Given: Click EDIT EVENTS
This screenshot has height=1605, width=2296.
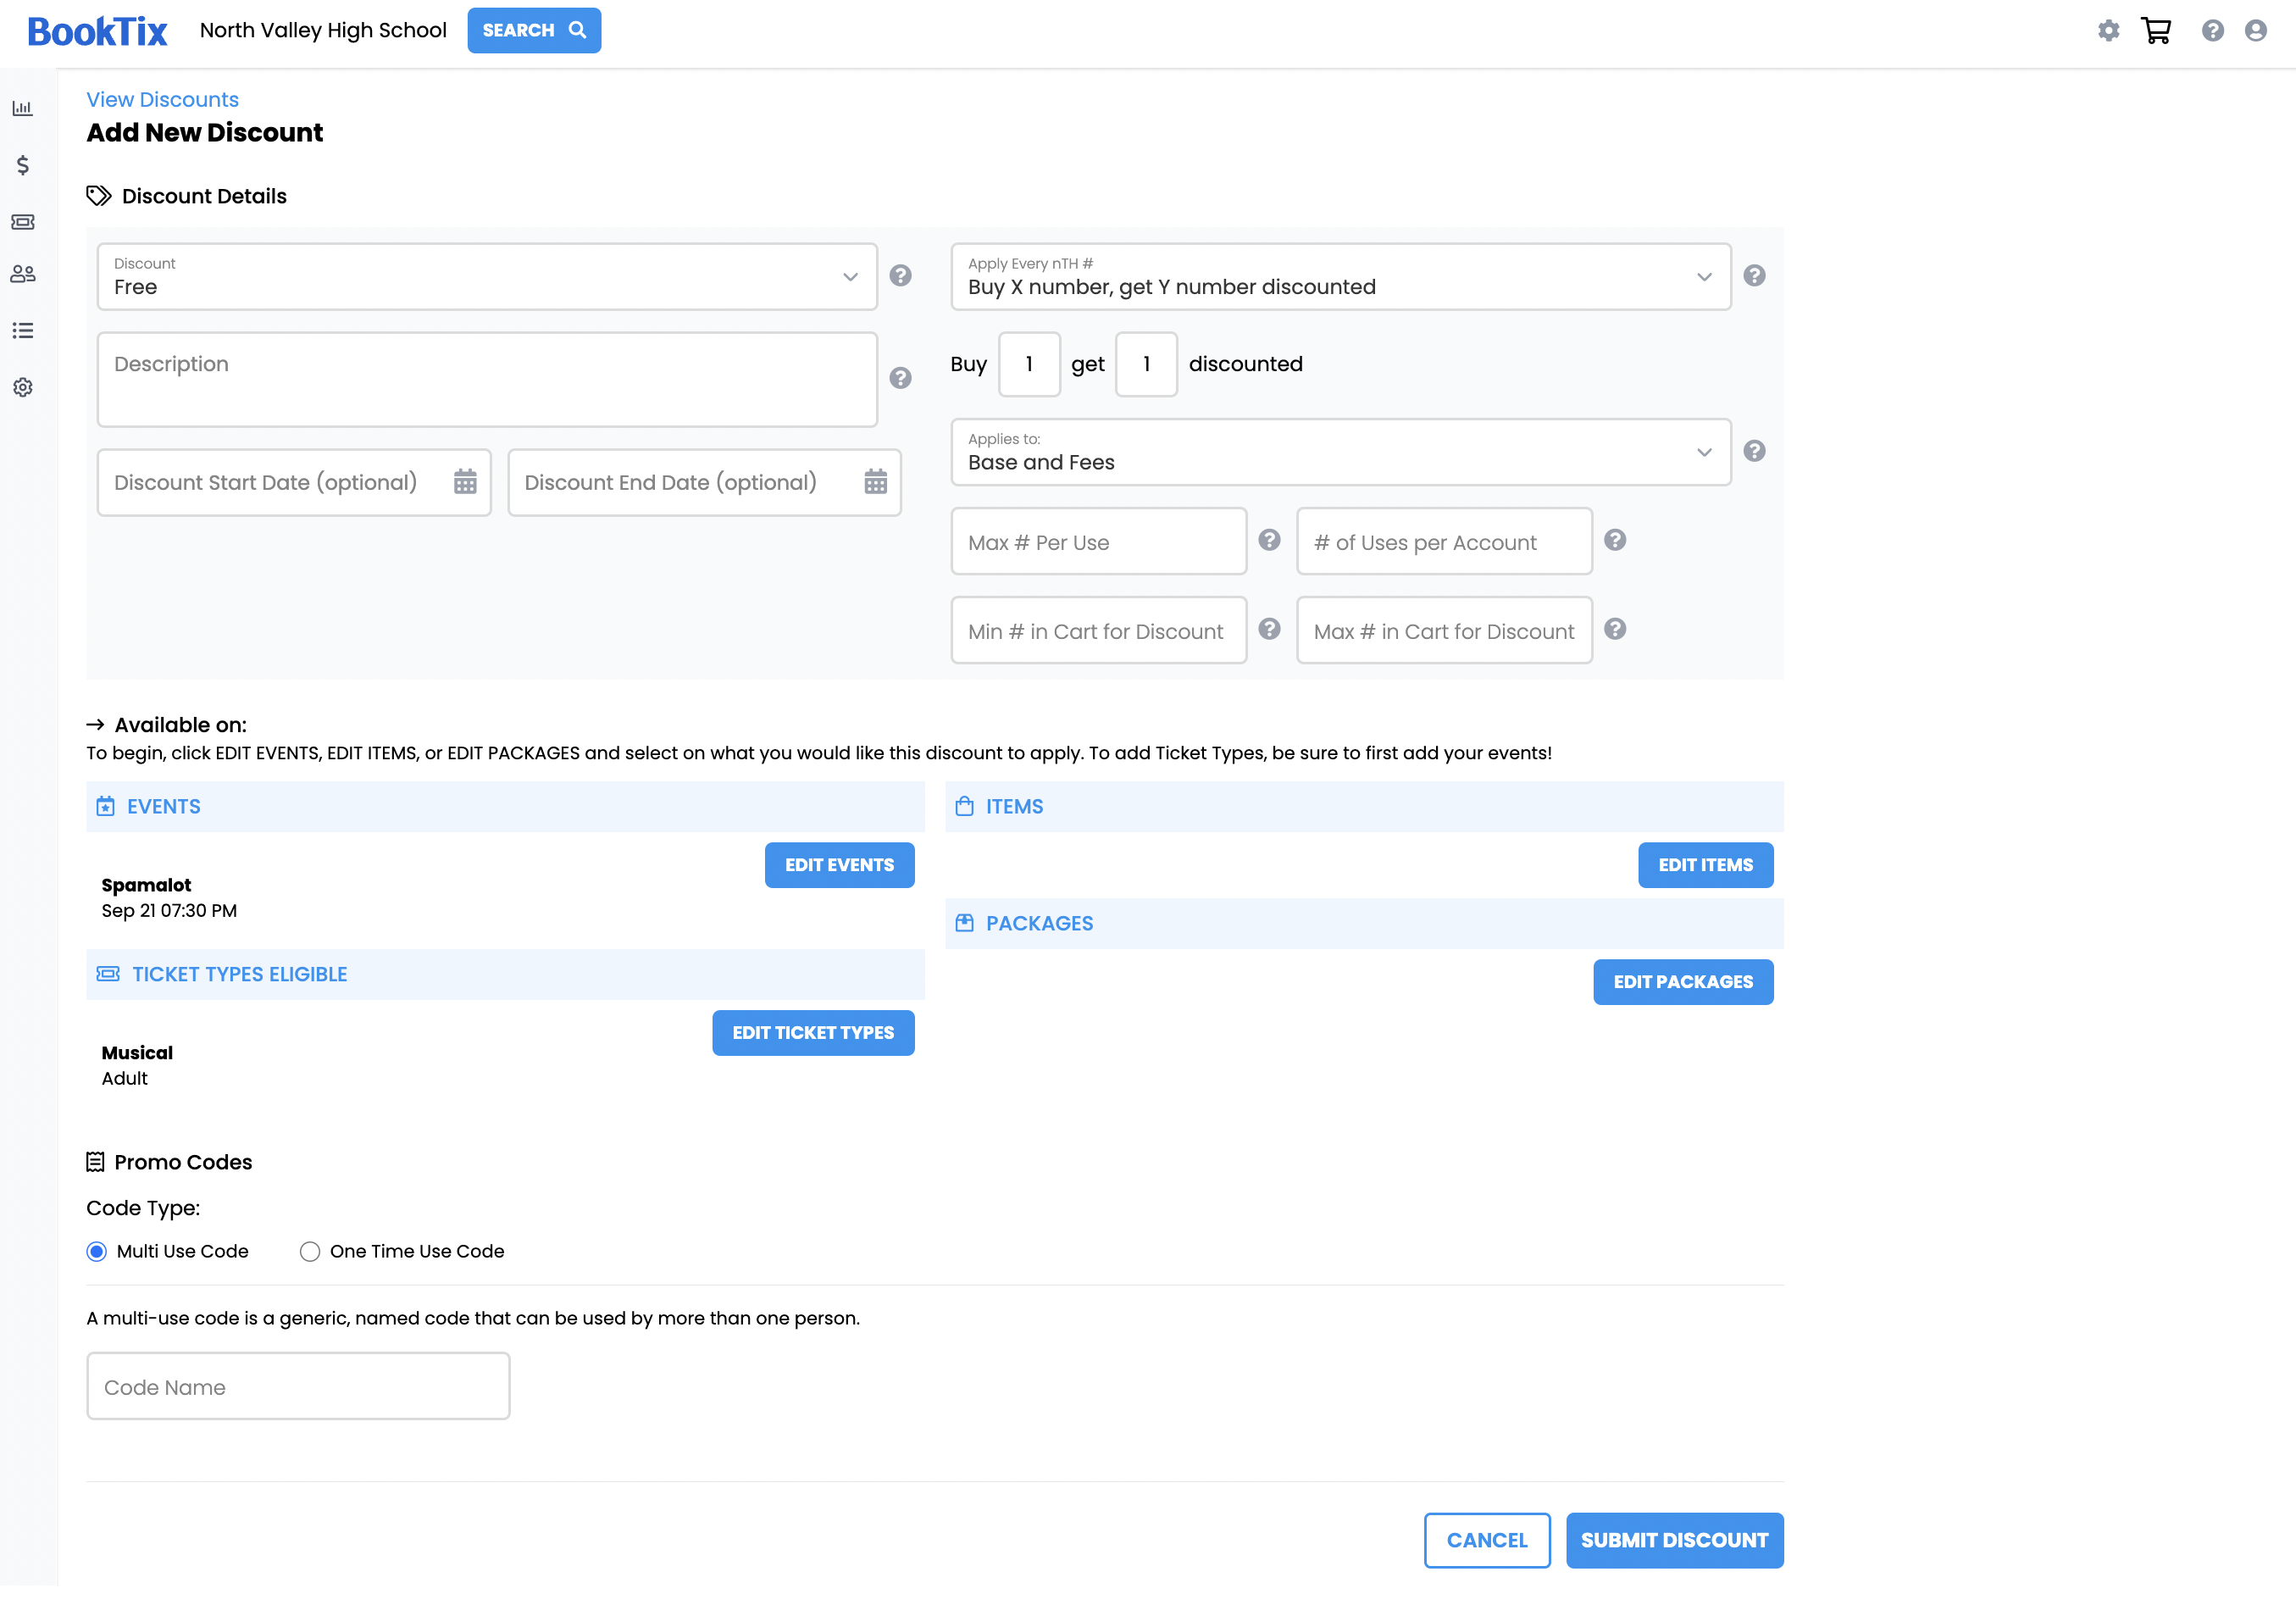Looking at the screenshot, I should click(x=840, y=865).
